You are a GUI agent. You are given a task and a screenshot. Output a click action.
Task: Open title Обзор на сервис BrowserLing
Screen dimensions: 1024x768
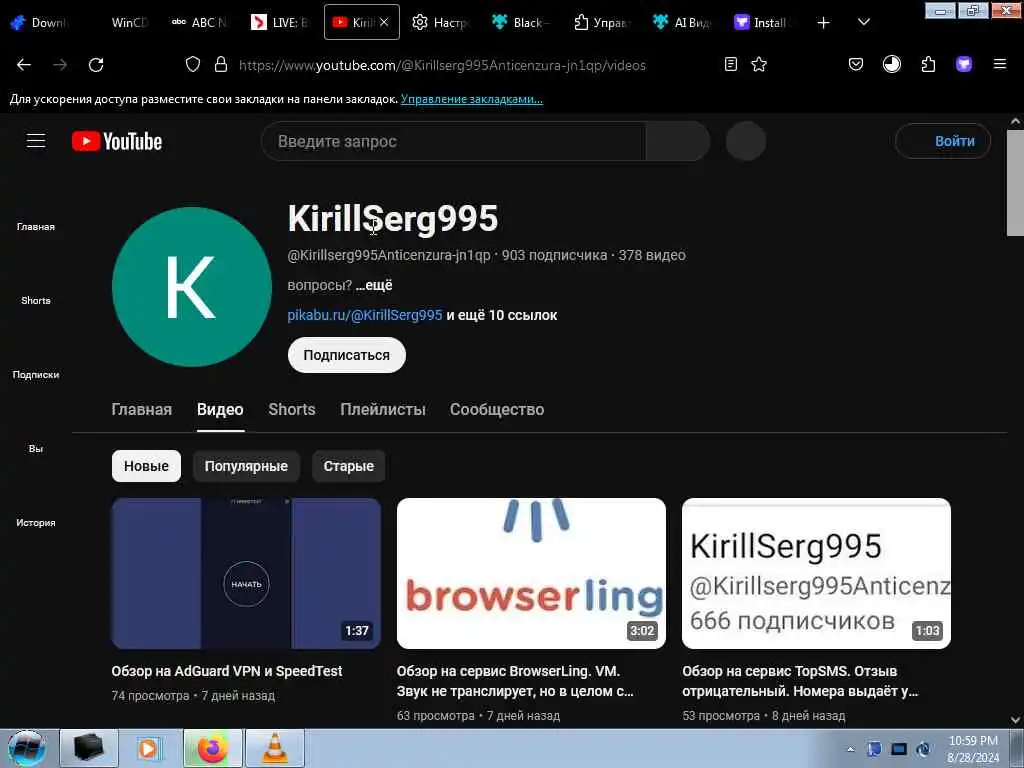tap(515, 681)
